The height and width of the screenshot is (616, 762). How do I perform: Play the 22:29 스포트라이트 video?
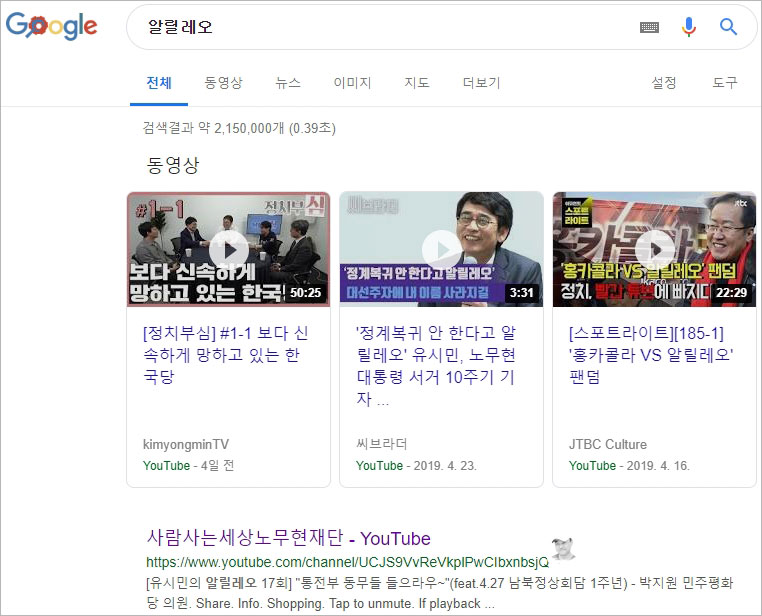(x=654, y=249)
